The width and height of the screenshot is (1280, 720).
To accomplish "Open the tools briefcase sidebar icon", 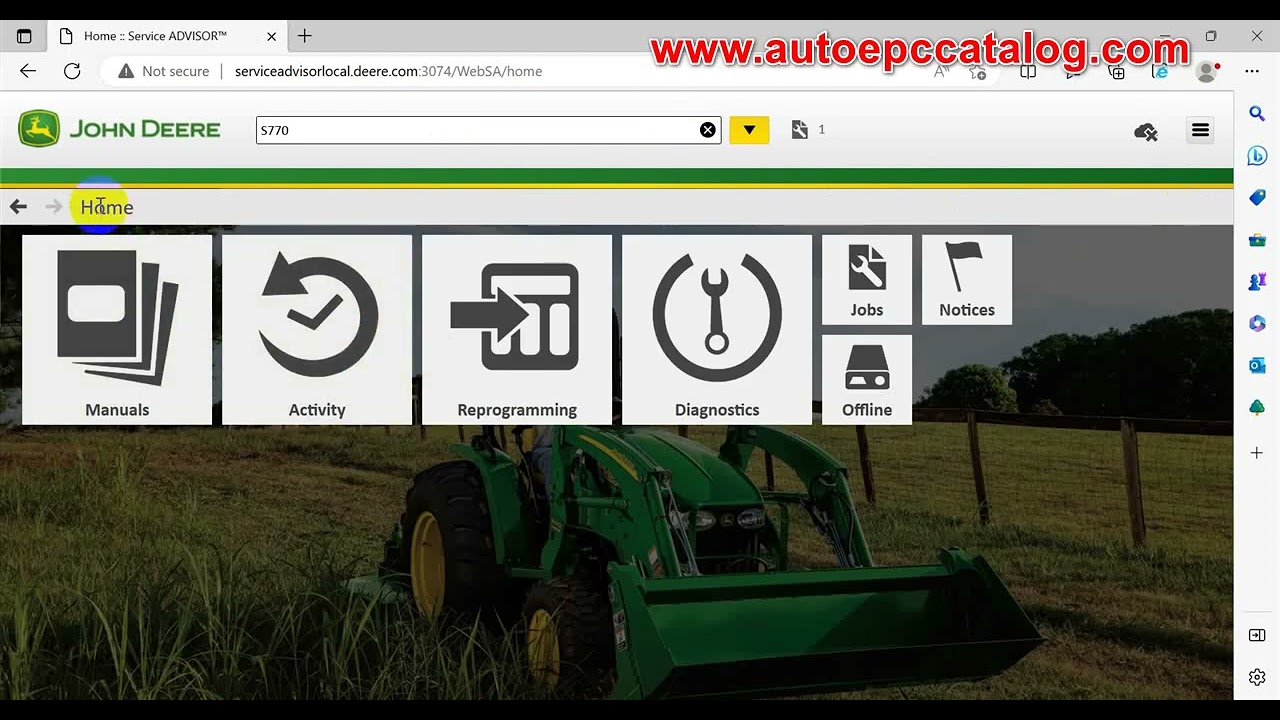I will pyautogui.click(x=1257, y=240).
